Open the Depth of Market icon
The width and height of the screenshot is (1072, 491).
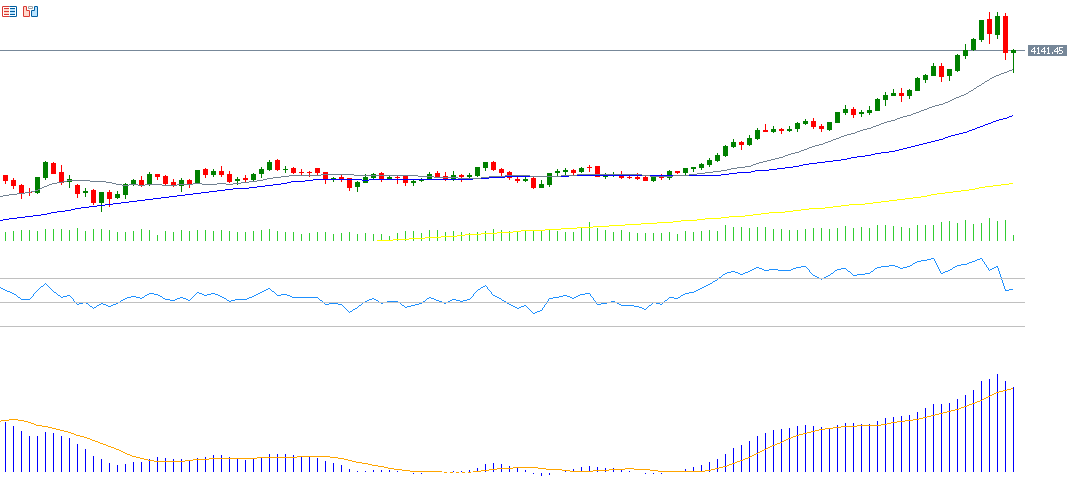click(10, 12)
